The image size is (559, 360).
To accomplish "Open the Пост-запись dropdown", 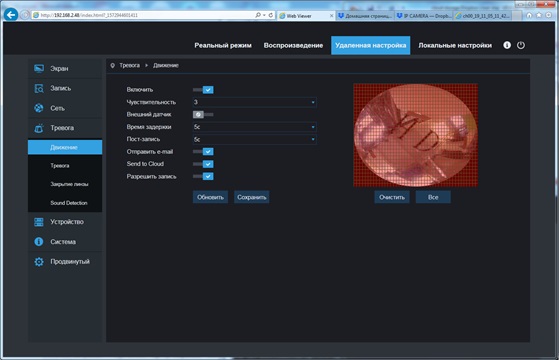I will pyautogui.click(x=255, y=139).
